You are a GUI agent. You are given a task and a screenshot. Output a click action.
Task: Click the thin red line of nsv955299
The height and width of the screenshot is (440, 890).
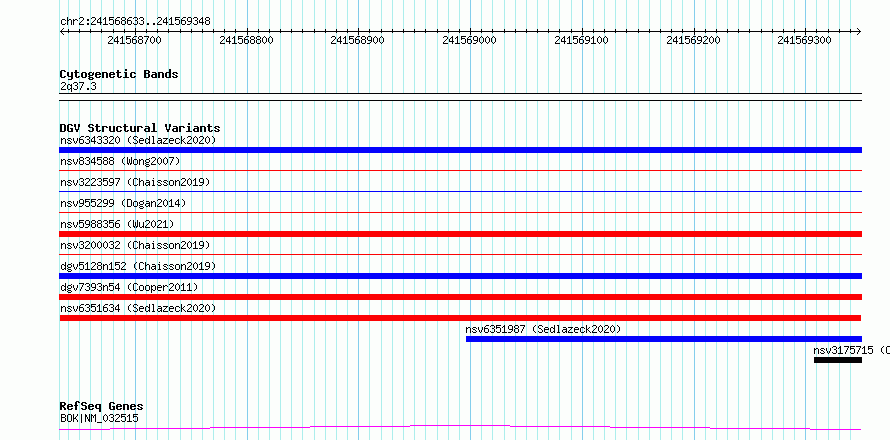pos(460,212)
